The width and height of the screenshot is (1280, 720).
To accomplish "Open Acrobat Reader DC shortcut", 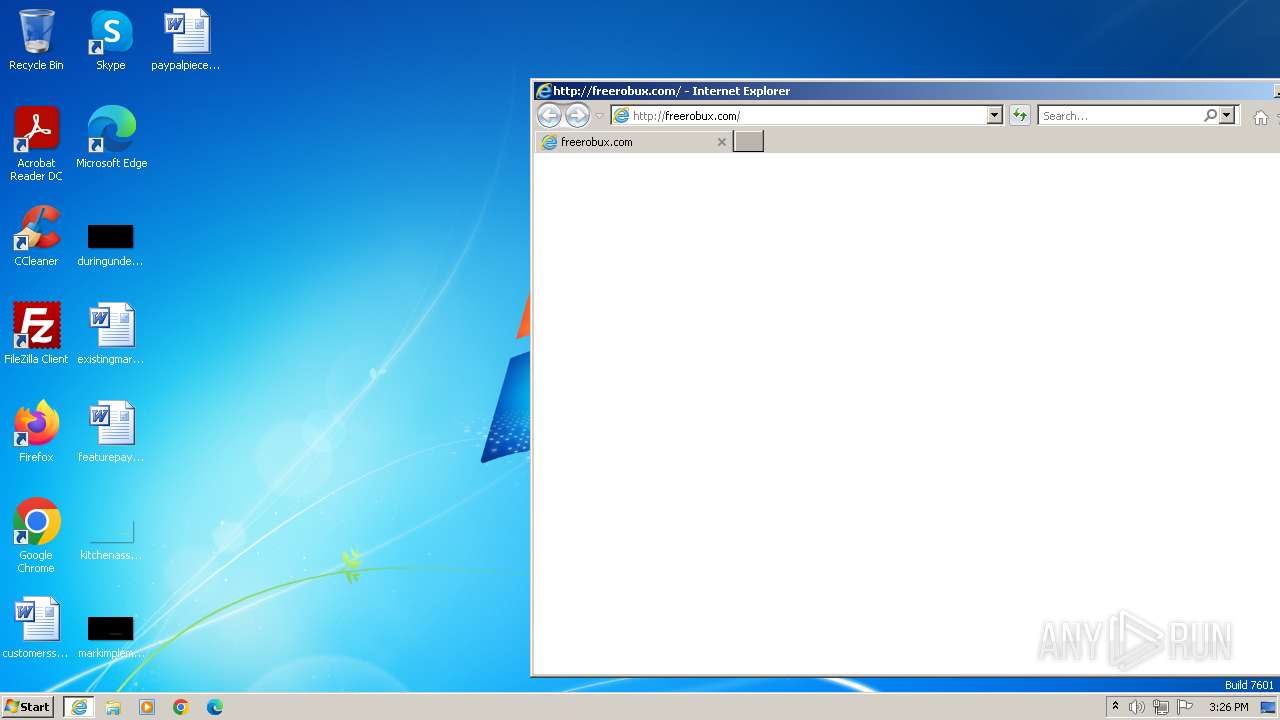I will click(x=36, y=144).
